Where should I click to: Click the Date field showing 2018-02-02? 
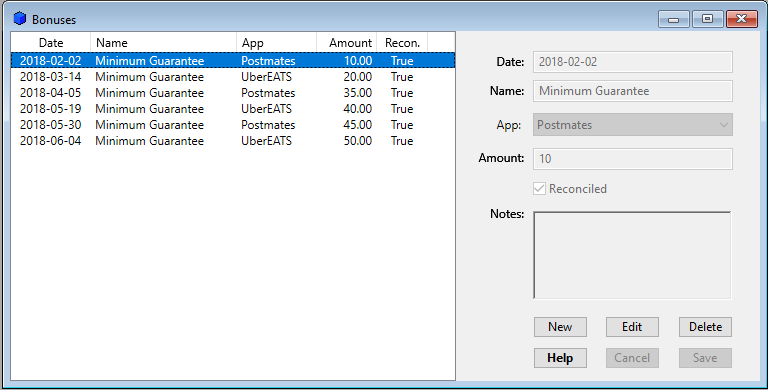pyautogui.click(x=633, y=62)
